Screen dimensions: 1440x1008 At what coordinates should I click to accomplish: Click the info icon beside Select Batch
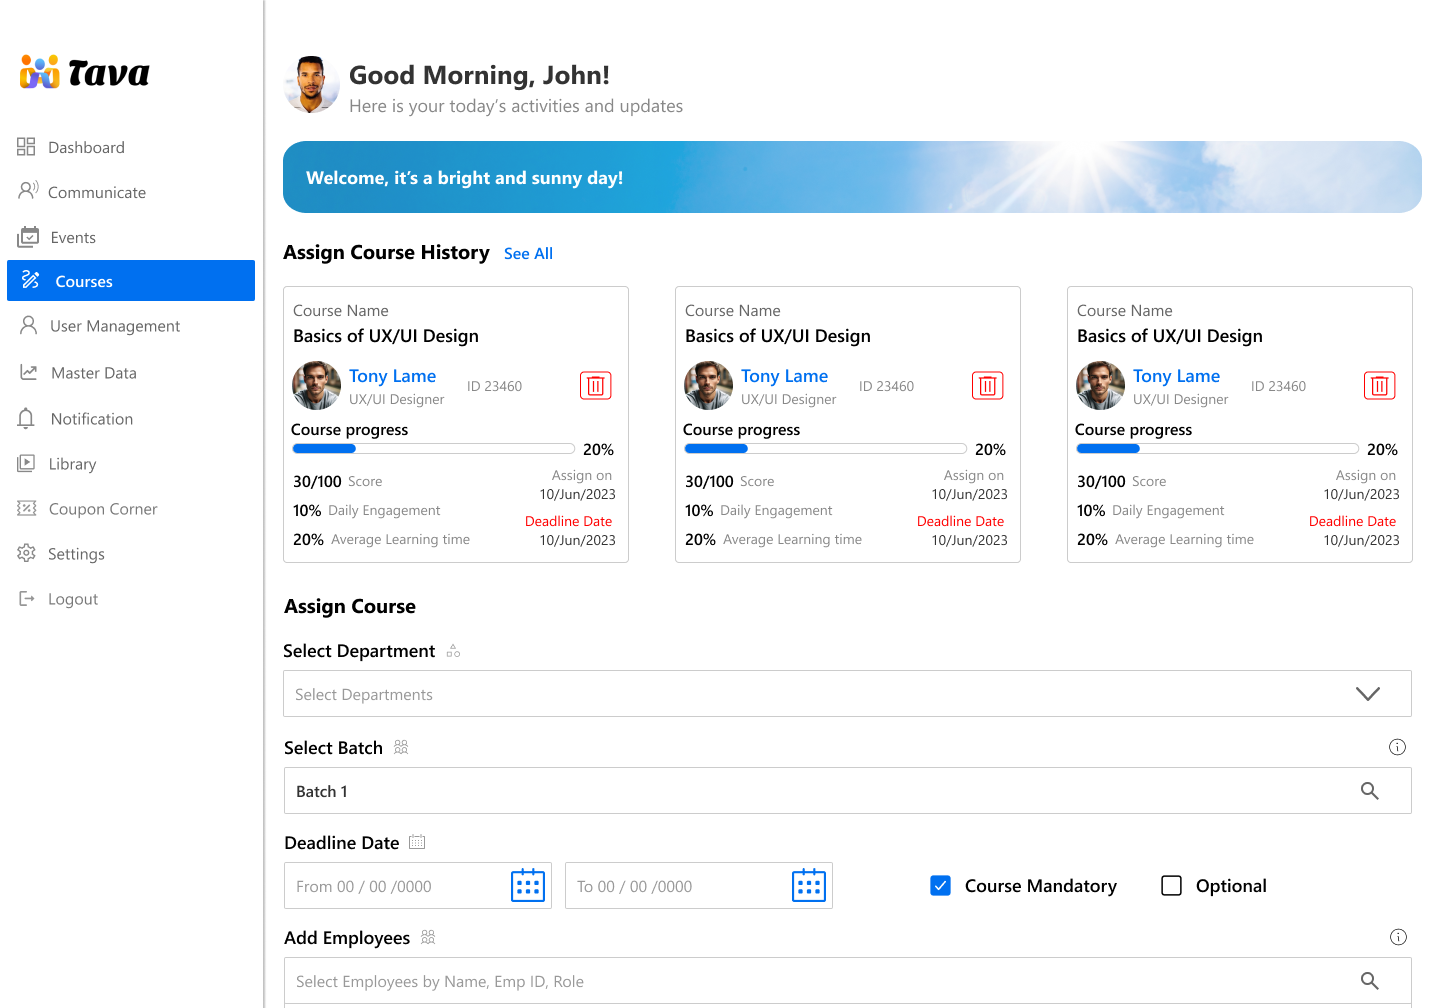coord(1397,747)
